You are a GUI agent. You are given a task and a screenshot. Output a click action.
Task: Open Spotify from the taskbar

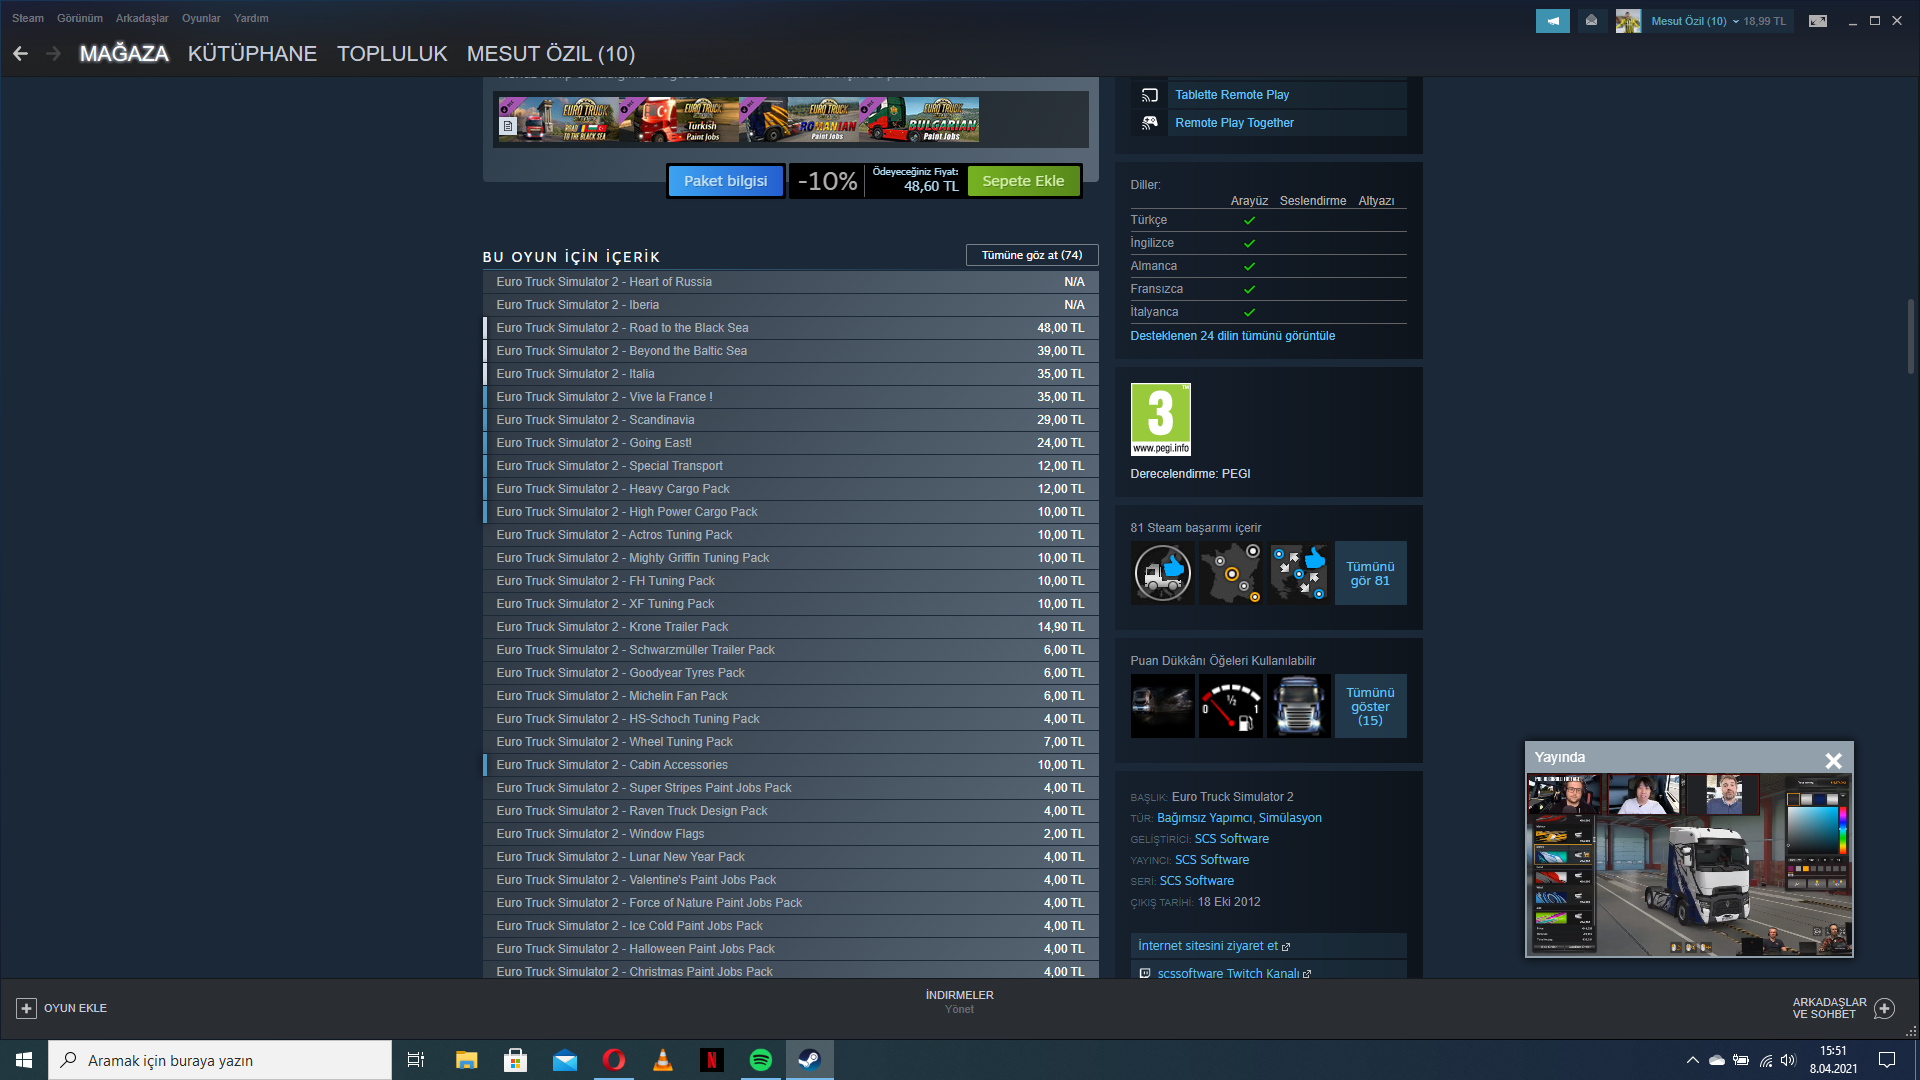tap(760, 1060)
